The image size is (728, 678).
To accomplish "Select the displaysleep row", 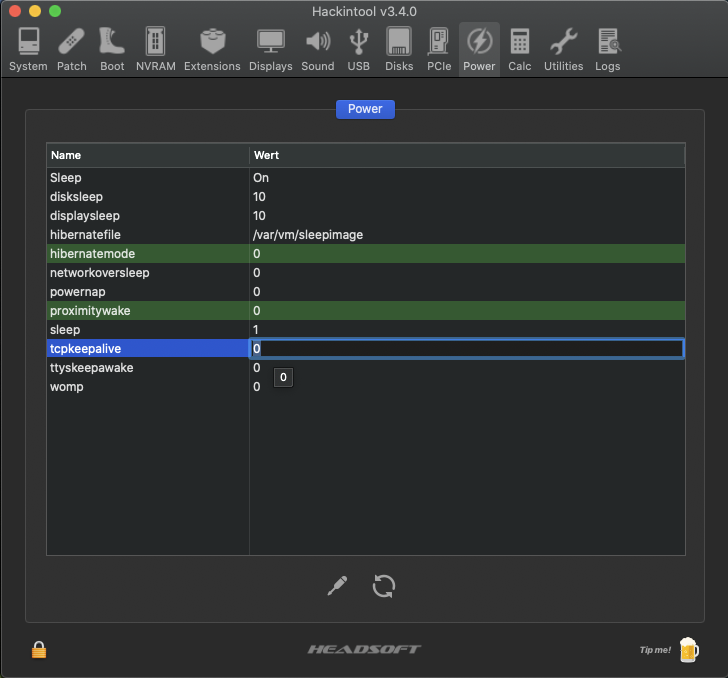I will 366,216.
